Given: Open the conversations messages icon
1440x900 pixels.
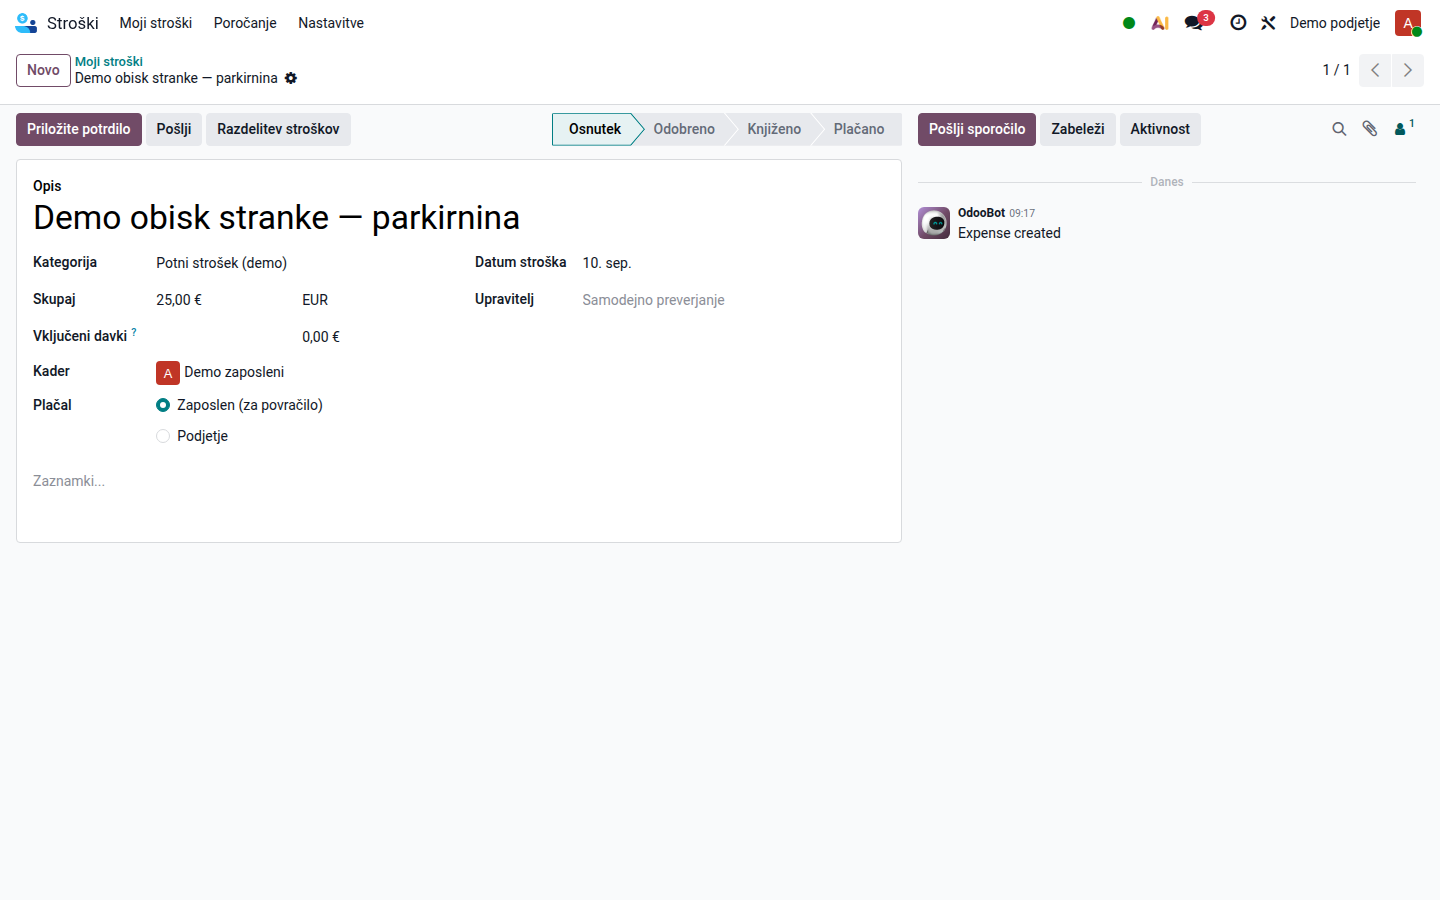Looking at the screenshot, I should (x=1194, y=23).
